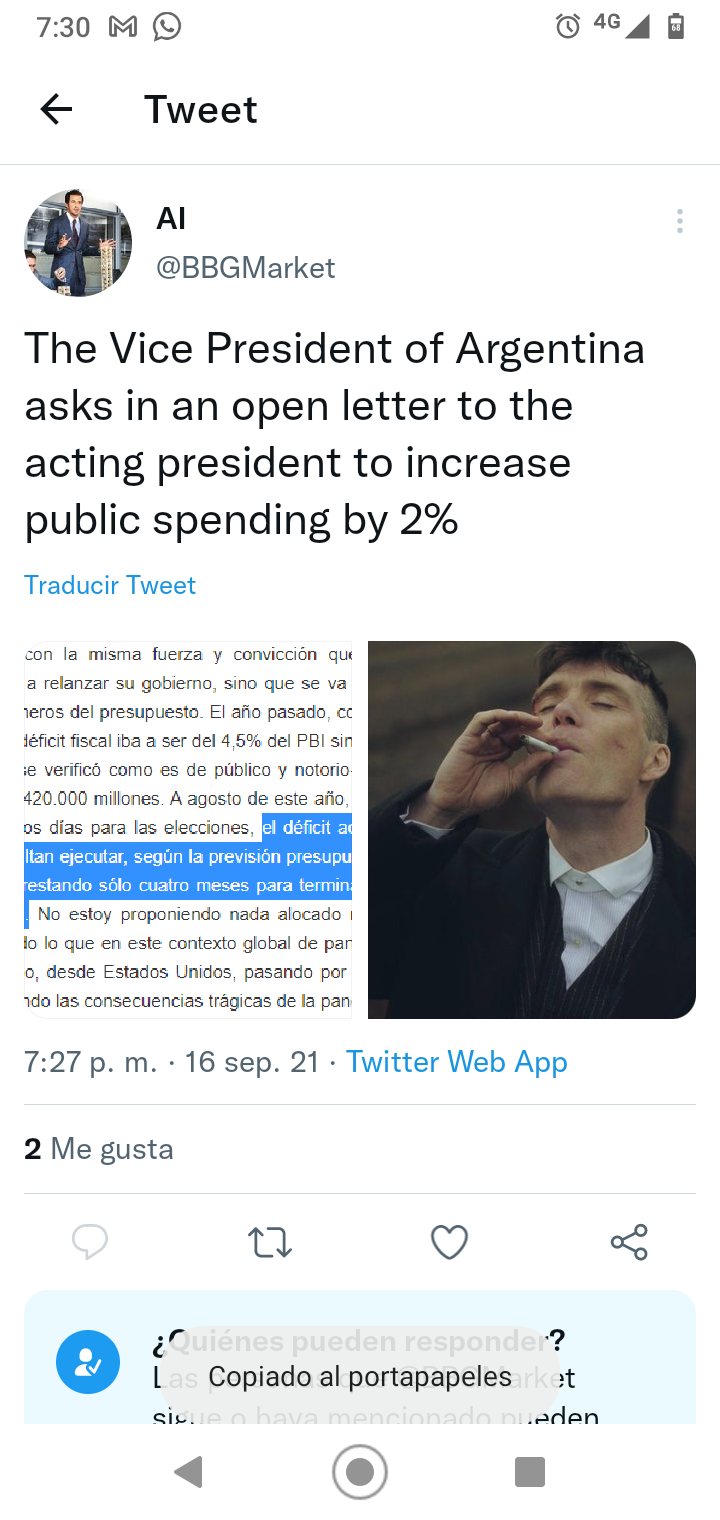
Task: Open the smoking man photo
Action: 531,829
